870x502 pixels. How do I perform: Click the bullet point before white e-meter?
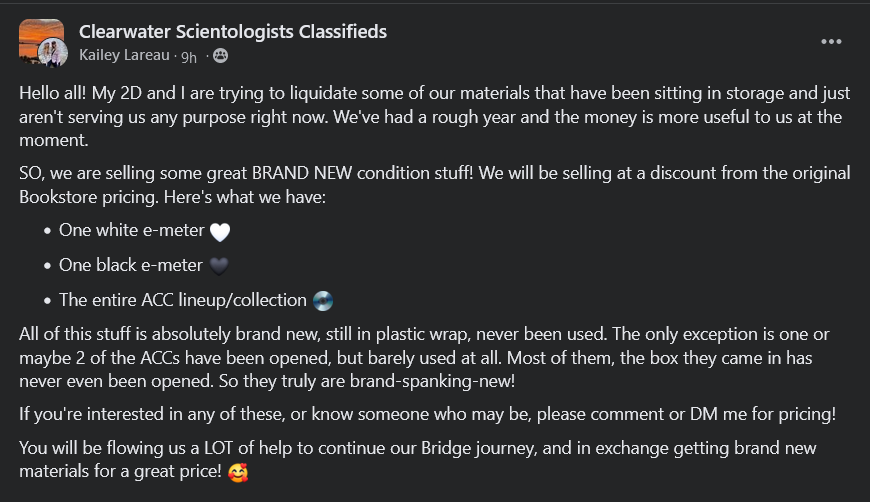(x=48, y=233)
